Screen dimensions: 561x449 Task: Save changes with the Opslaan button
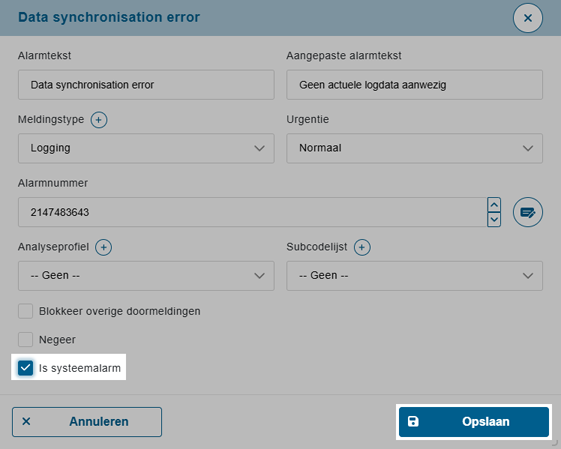pos(474,422)
